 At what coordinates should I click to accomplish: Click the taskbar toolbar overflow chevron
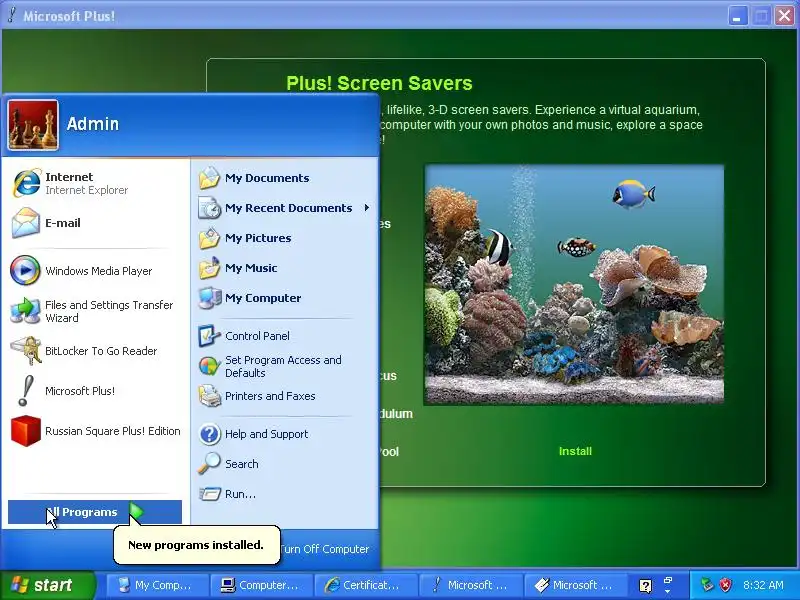tap(668, 591)
